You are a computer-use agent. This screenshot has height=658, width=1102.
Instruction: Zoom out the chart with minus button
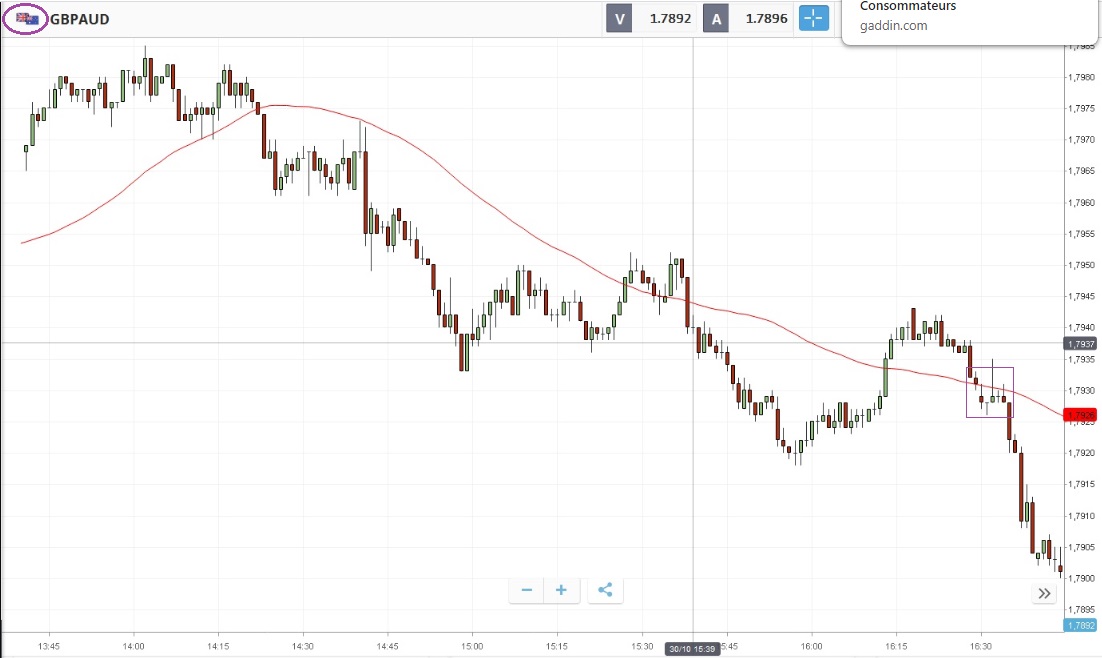pyautogui.click(x=526, y=590)
